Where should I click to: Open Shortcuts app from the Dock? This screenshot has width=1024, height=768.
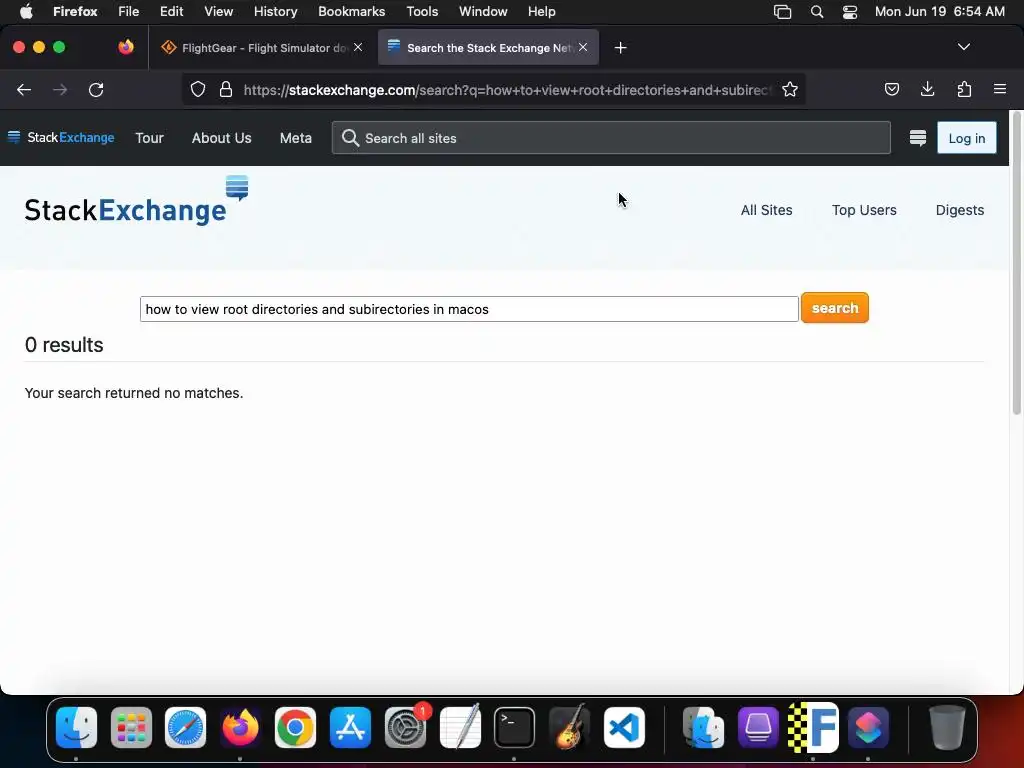pyautogui.click(x=868, y=727)
